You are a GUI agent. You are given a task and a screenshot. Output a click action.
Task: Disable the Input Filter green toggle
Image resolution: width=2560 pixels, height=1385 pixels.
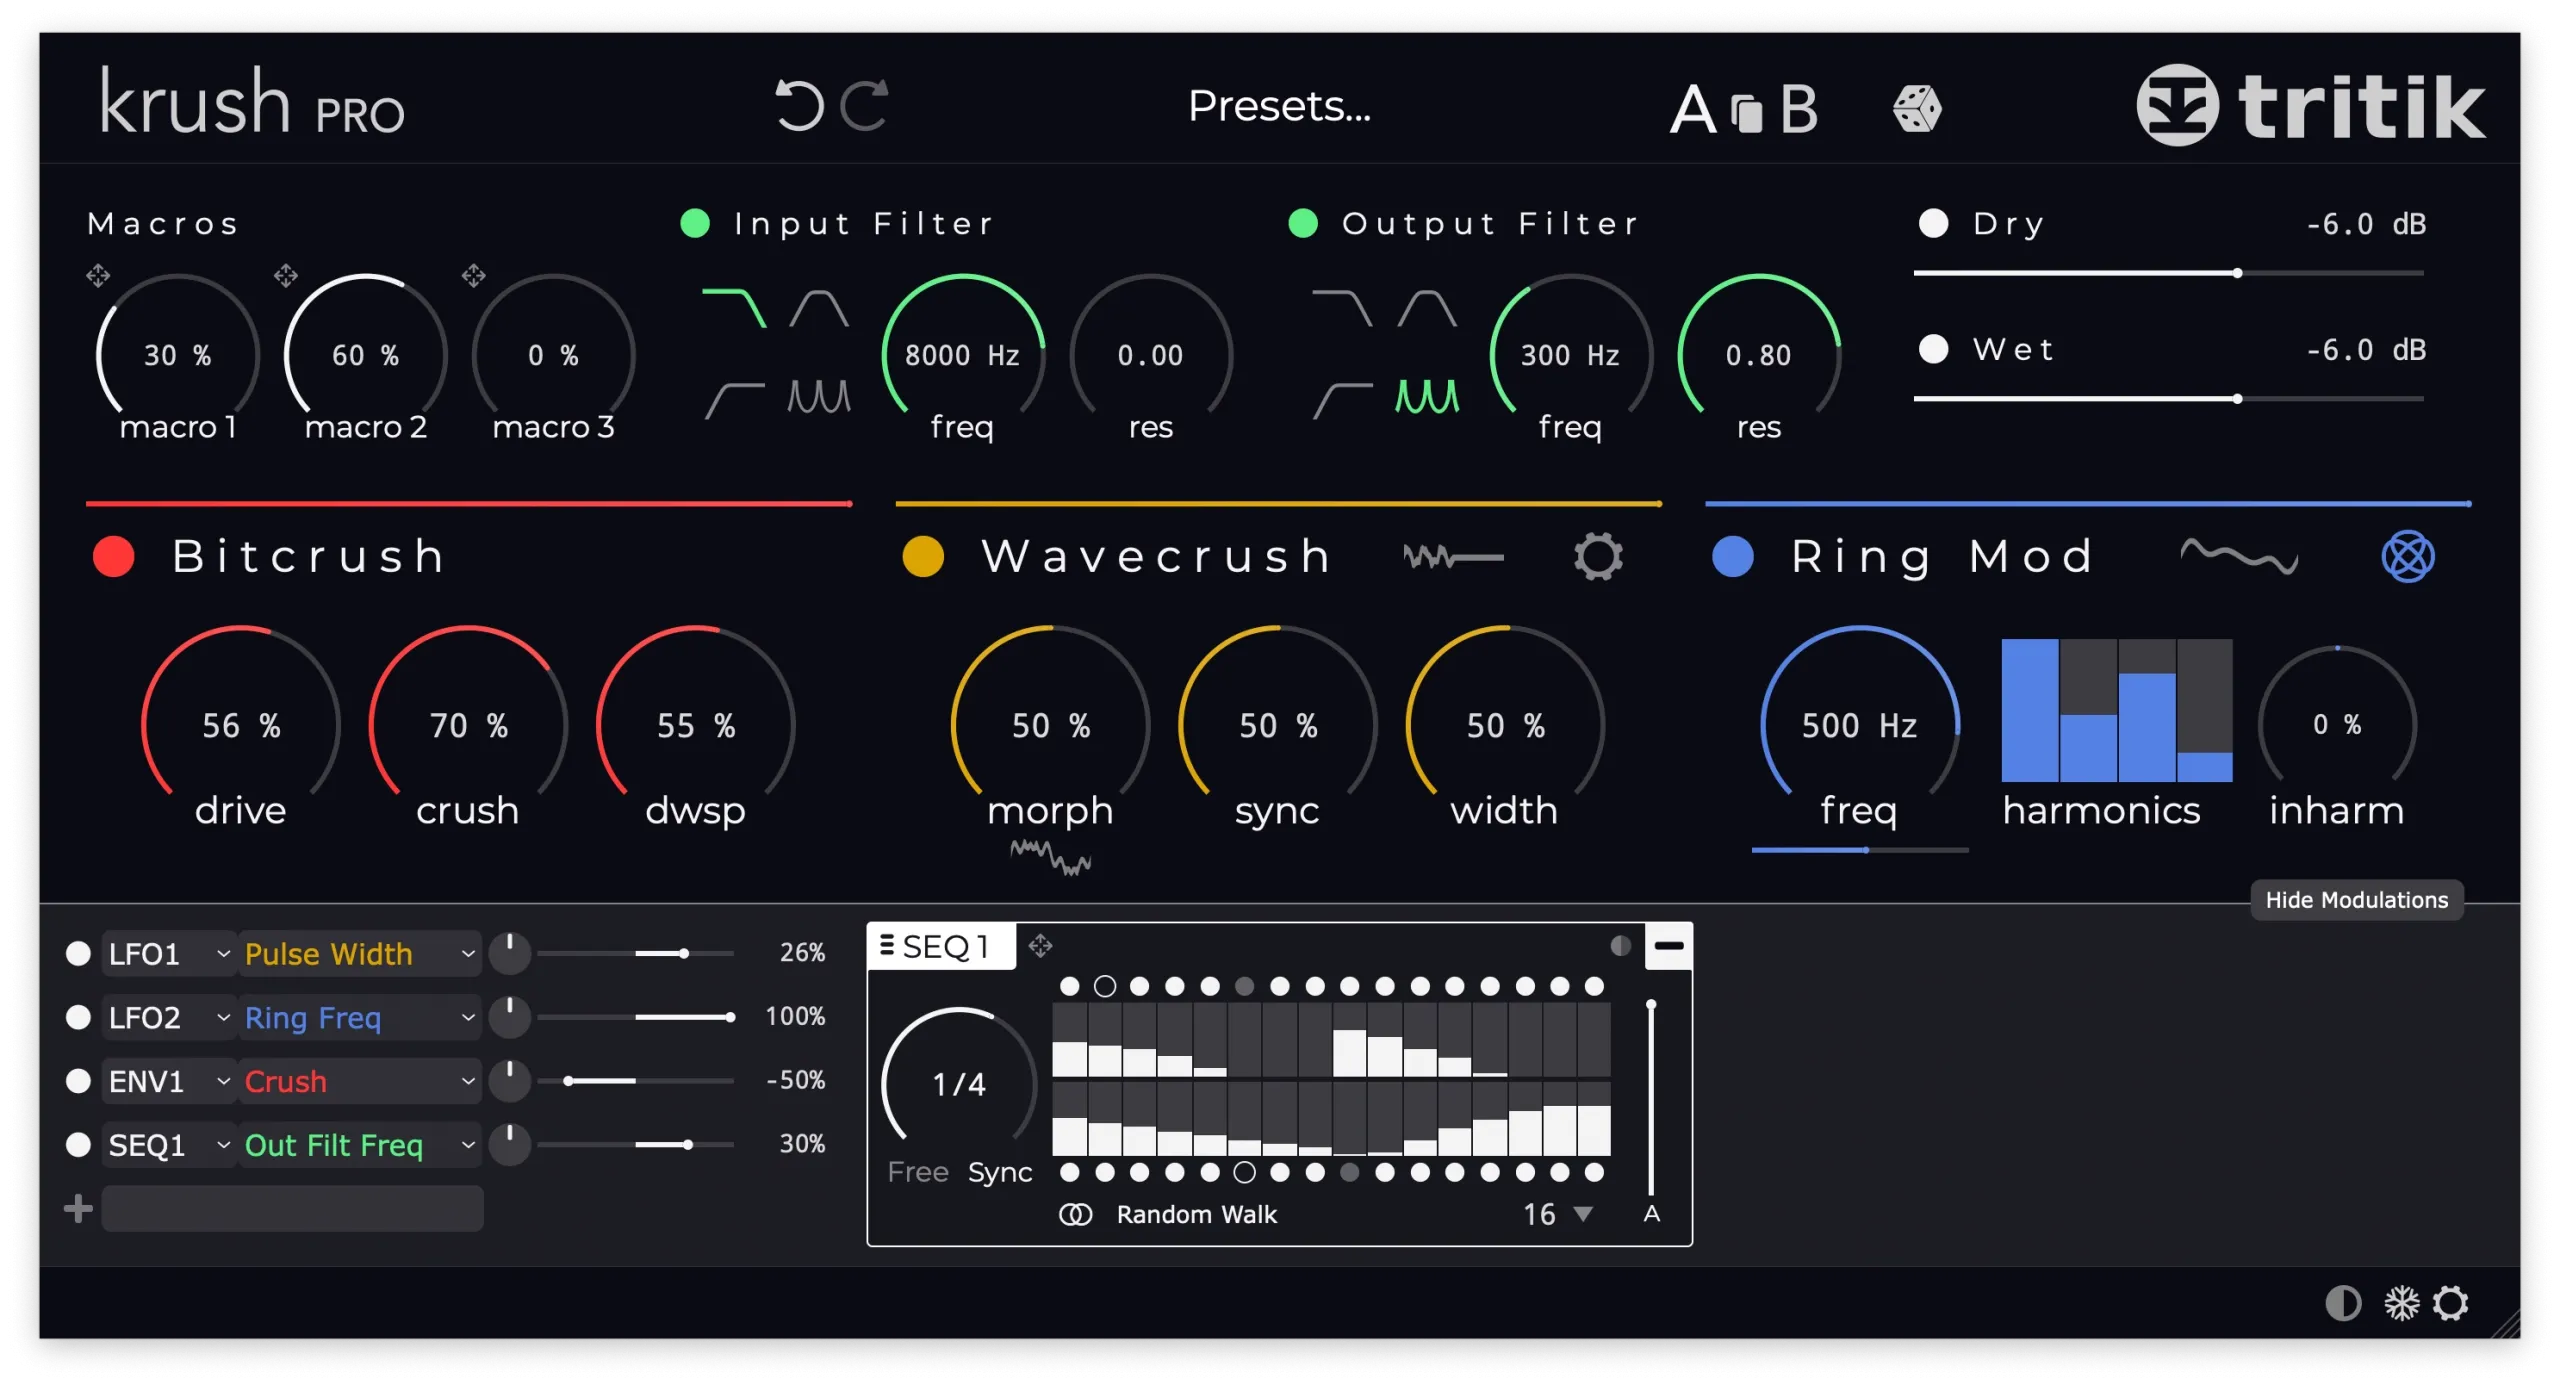[x=695, y=223]
